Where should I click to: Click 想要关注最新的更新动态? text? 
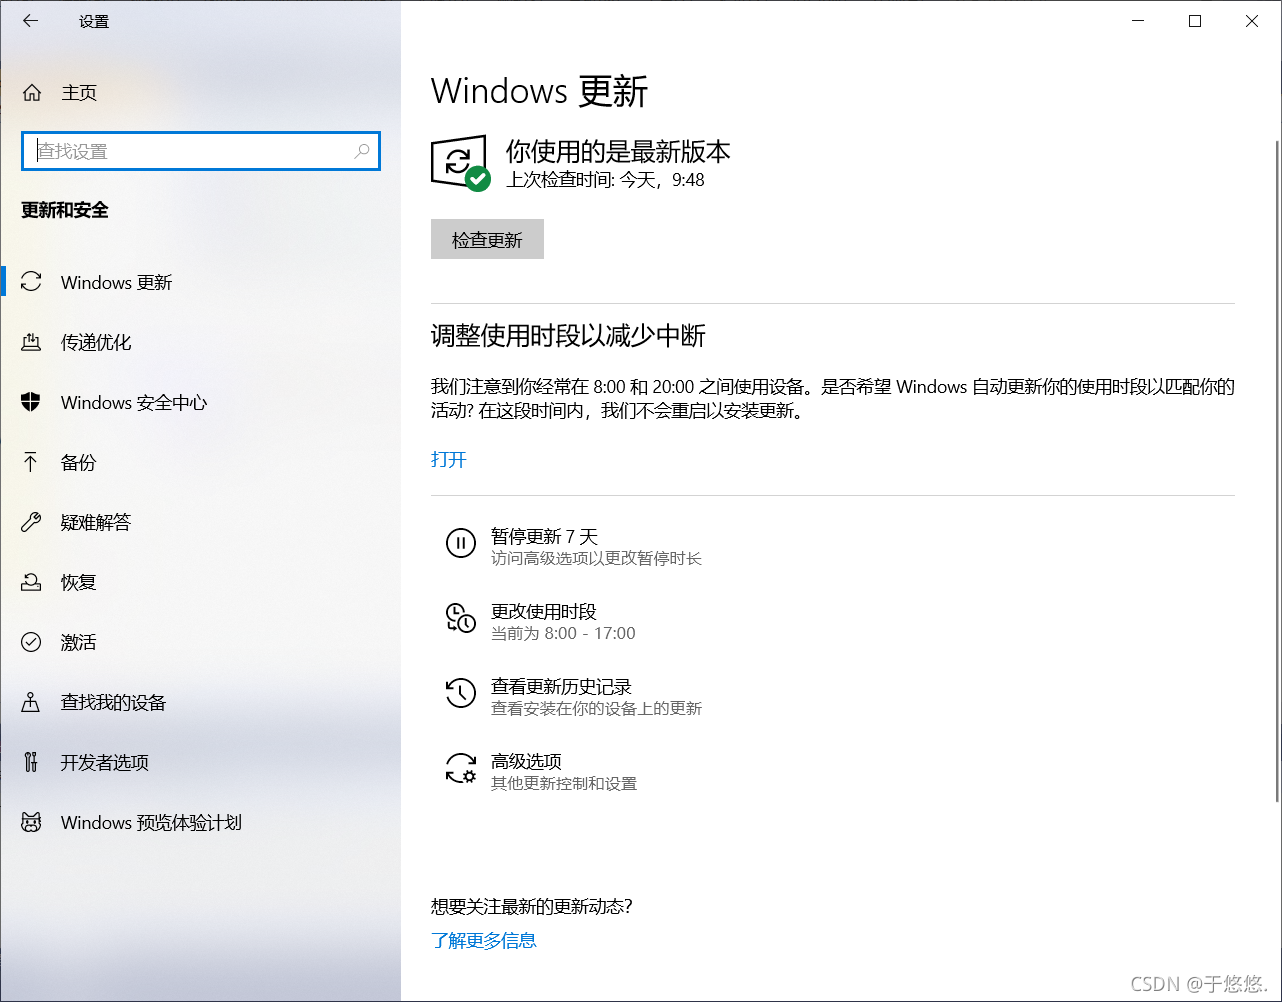[531, 907]
